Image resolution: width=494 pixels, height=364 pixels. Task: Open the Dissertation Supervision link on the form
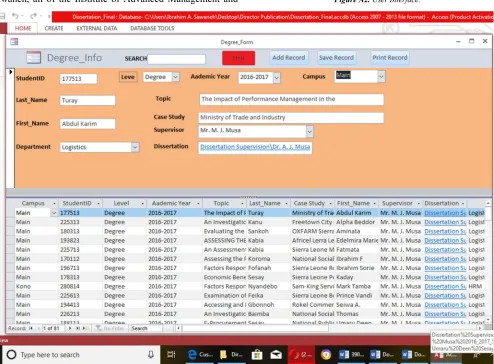255,147
